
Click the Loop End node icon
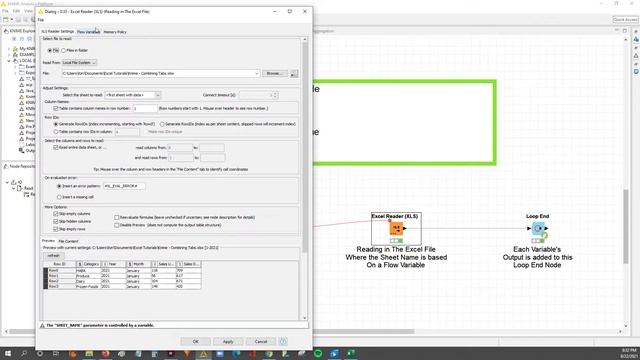pyautogui.click(x=538, y=229)
